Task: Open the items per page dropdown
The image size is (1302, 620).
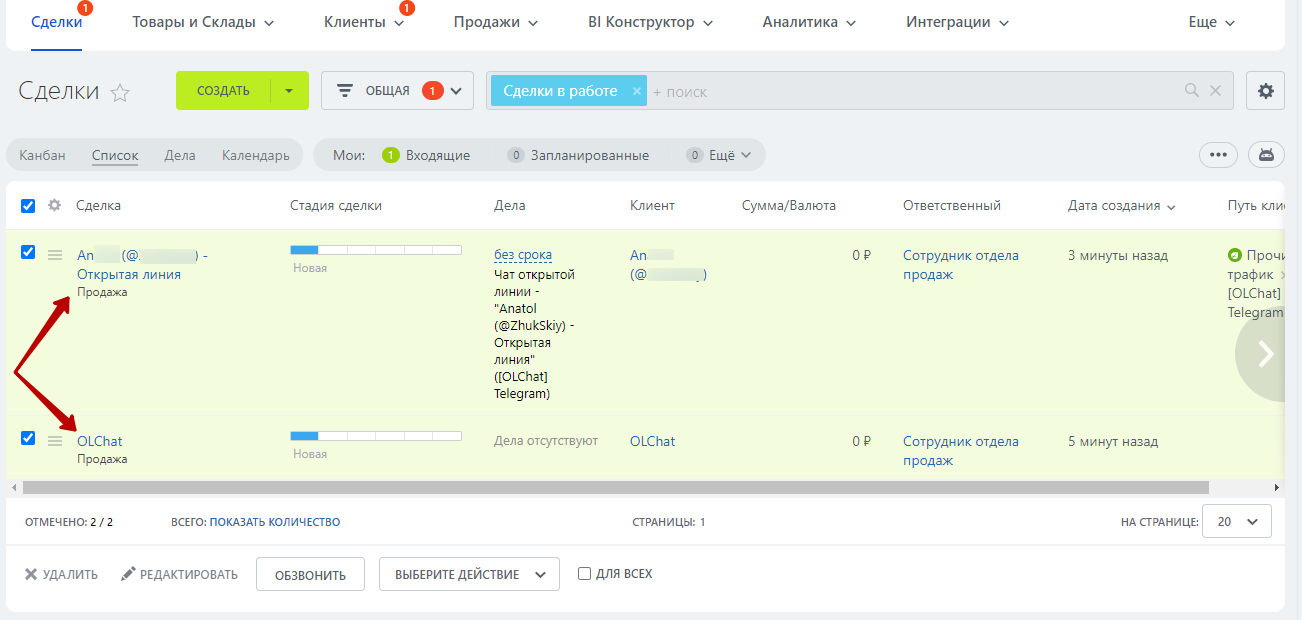Action: click(1236, 522)
